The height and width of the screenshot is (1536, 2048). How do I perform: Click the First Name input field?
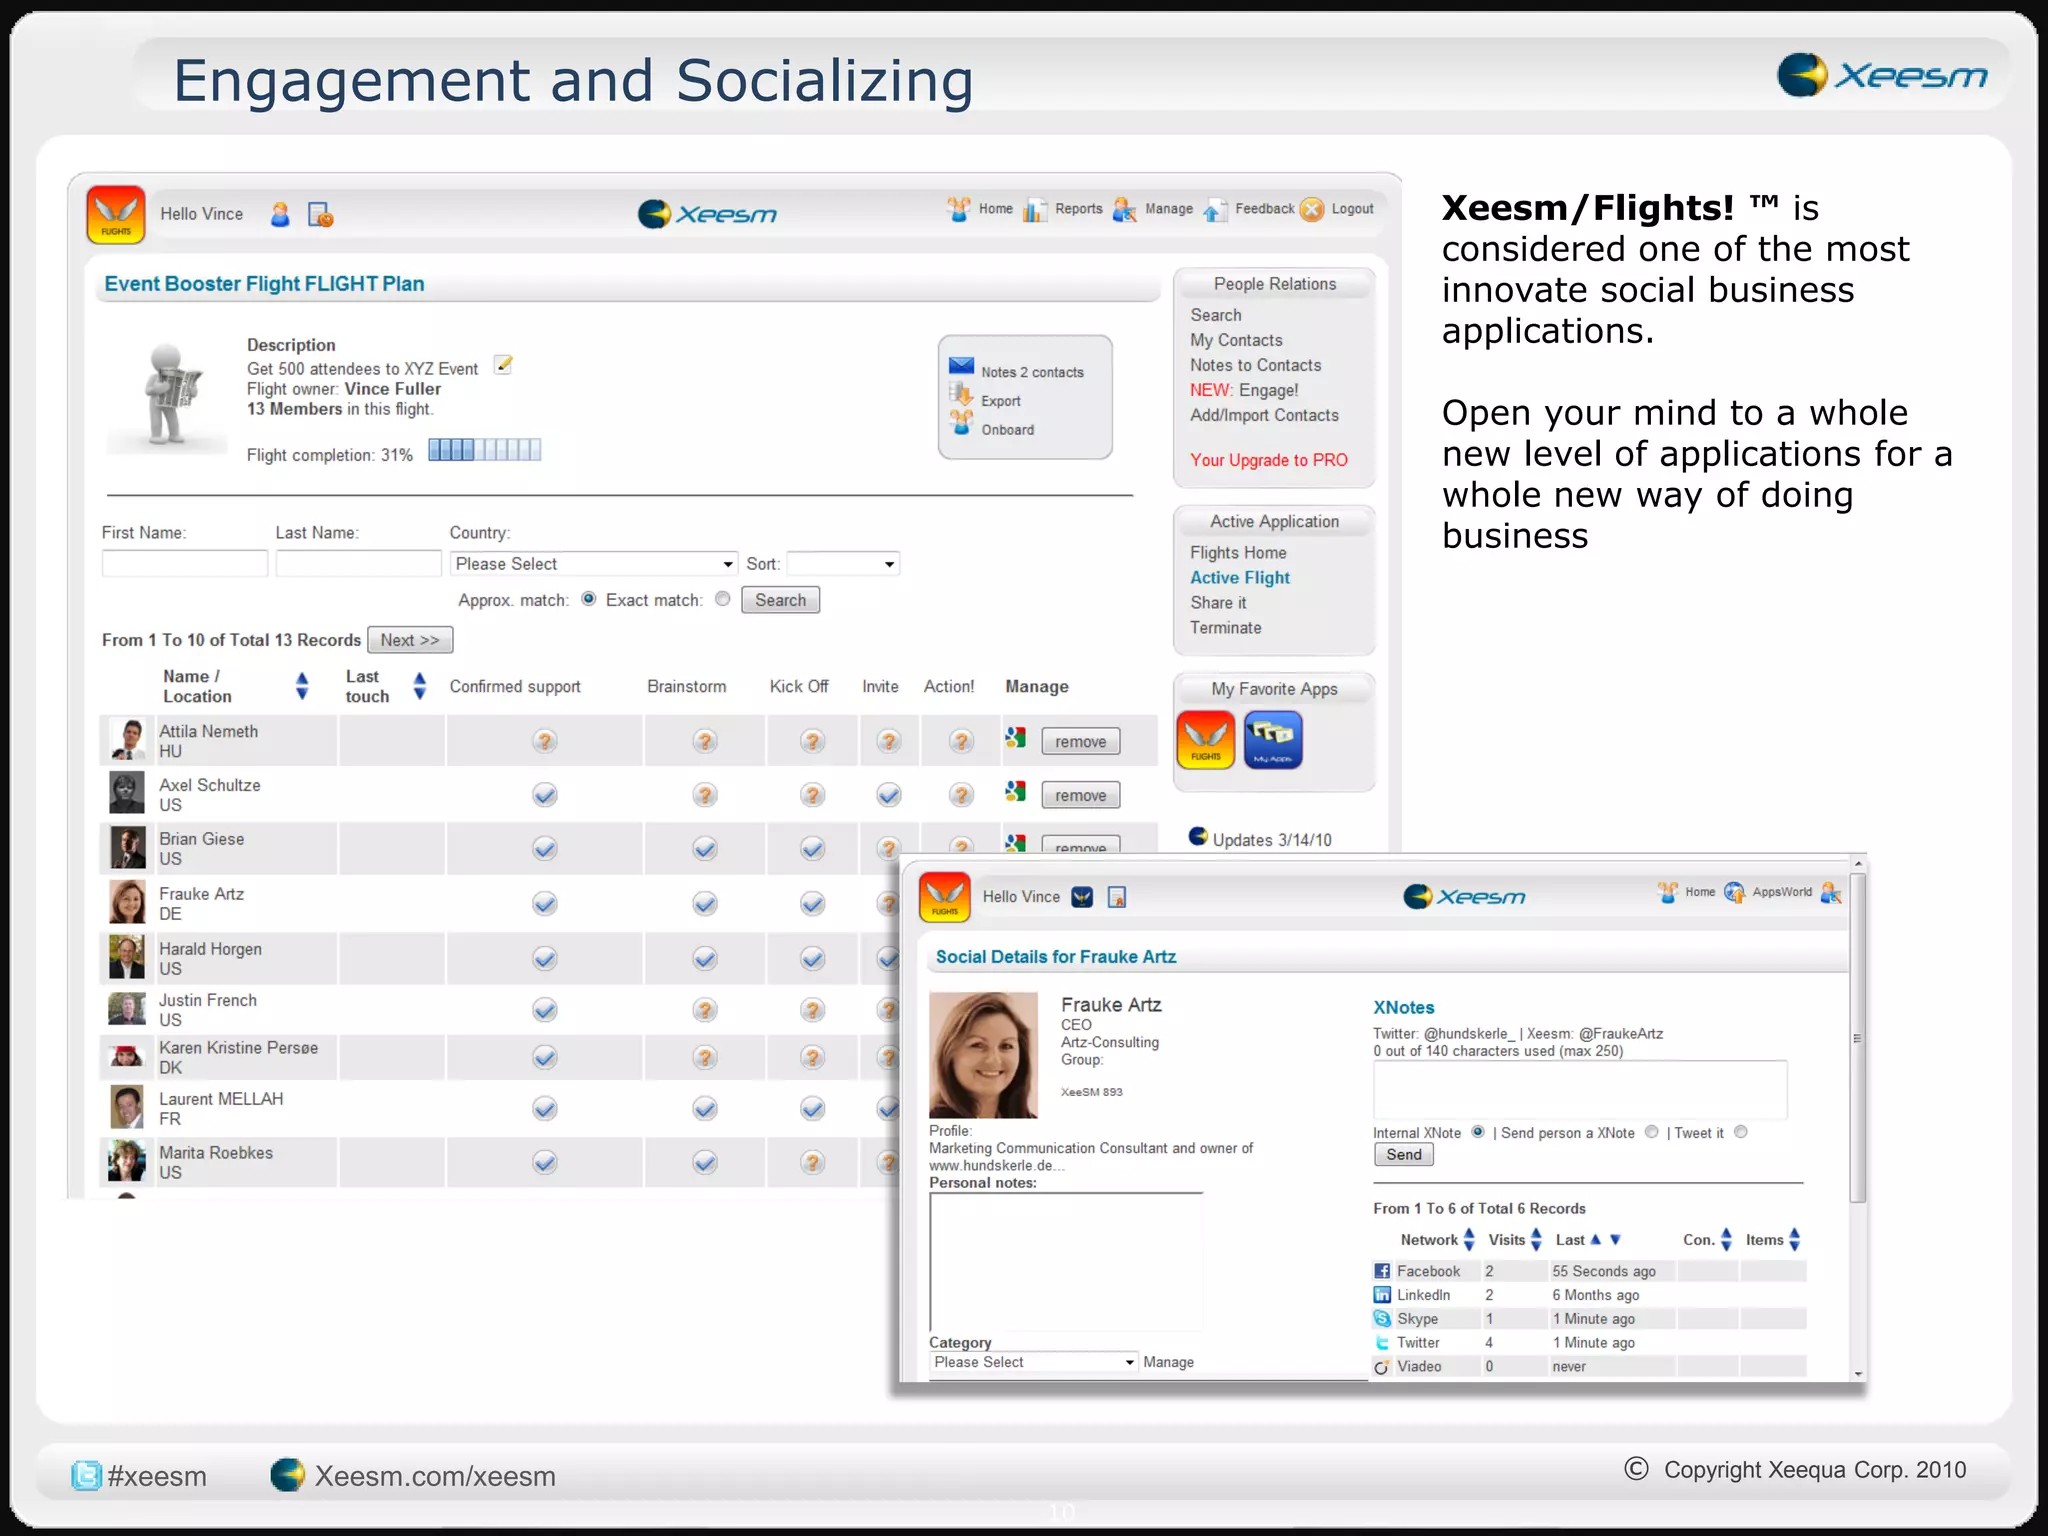[185, 564]
